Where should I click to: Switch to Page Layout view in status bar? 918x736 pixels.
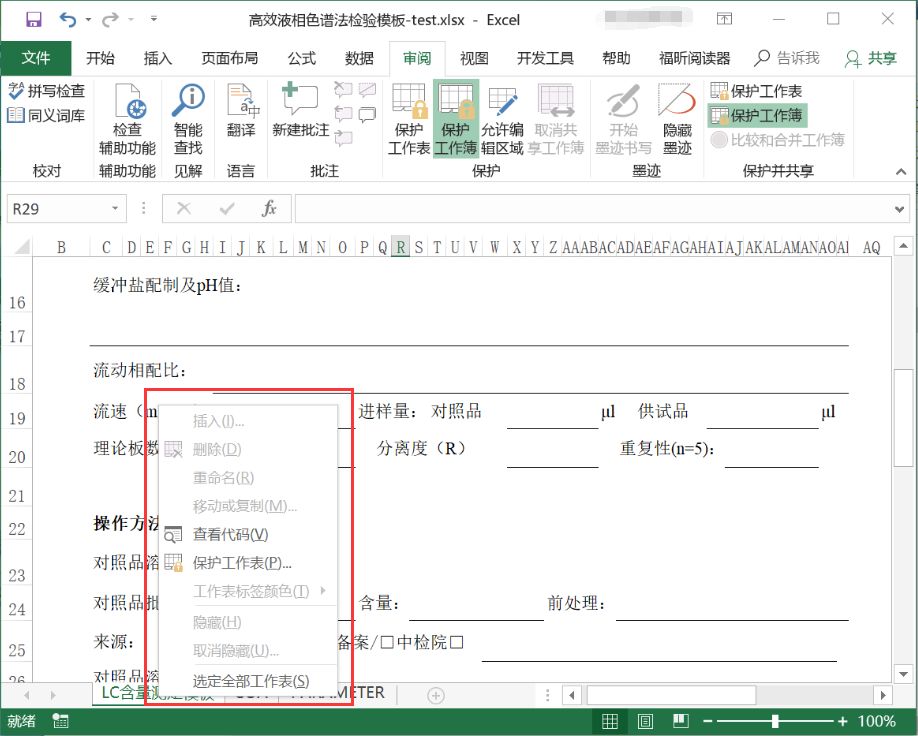point(645,720)
